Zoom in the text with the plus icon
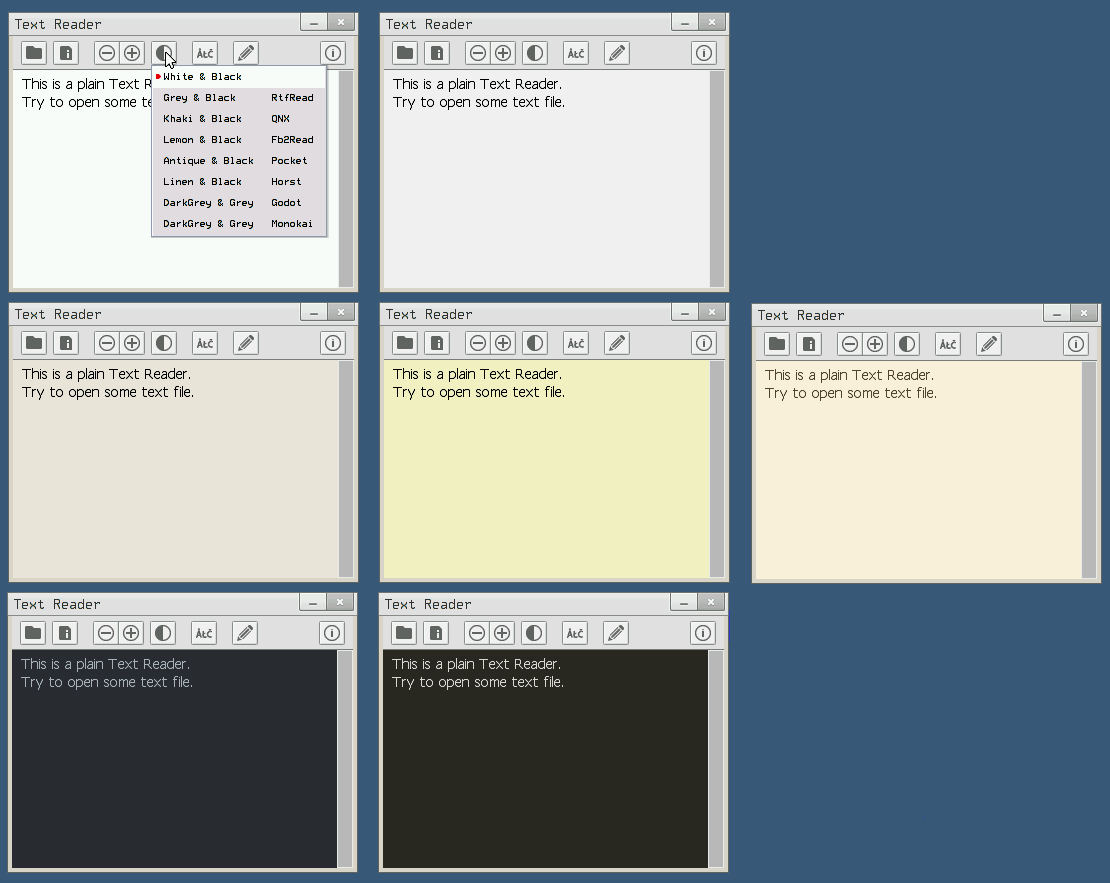This screenshot has width=1110, height=883. pos(131,52)
